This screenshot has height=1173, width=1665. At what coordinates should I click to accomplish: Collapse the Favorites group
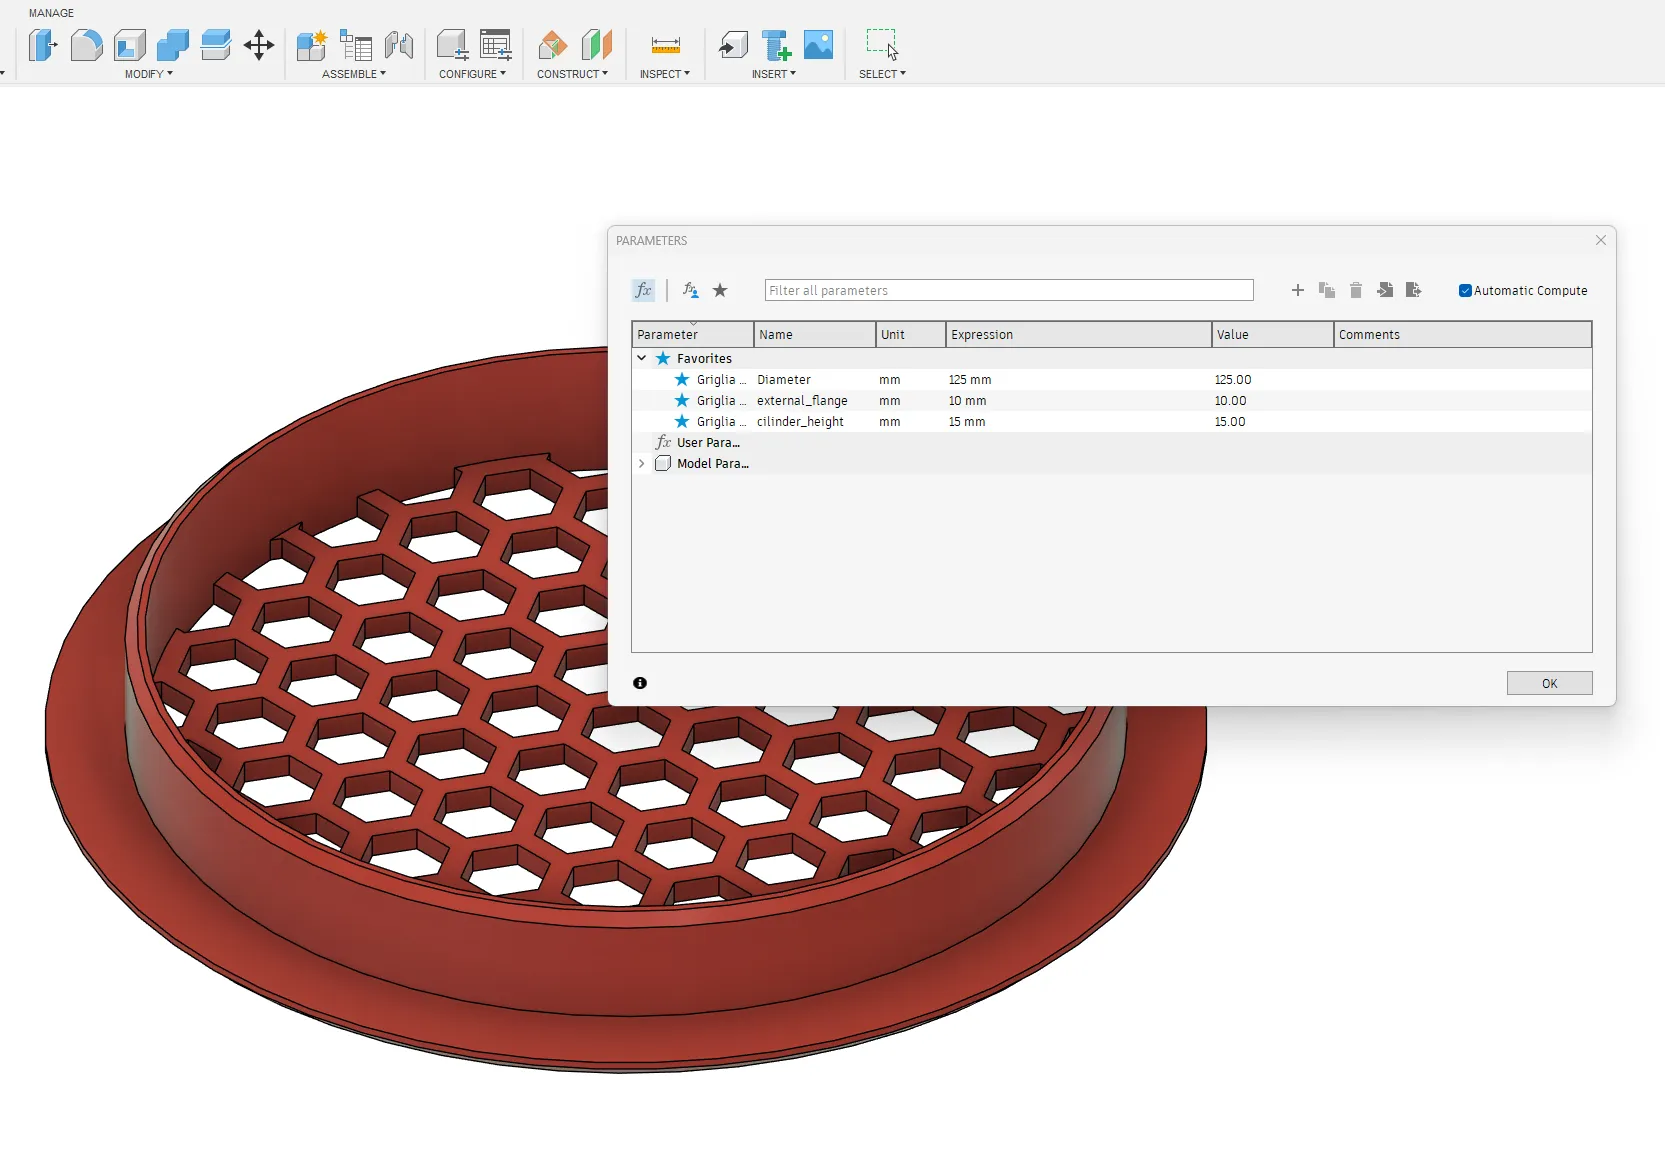pos(642,358)
